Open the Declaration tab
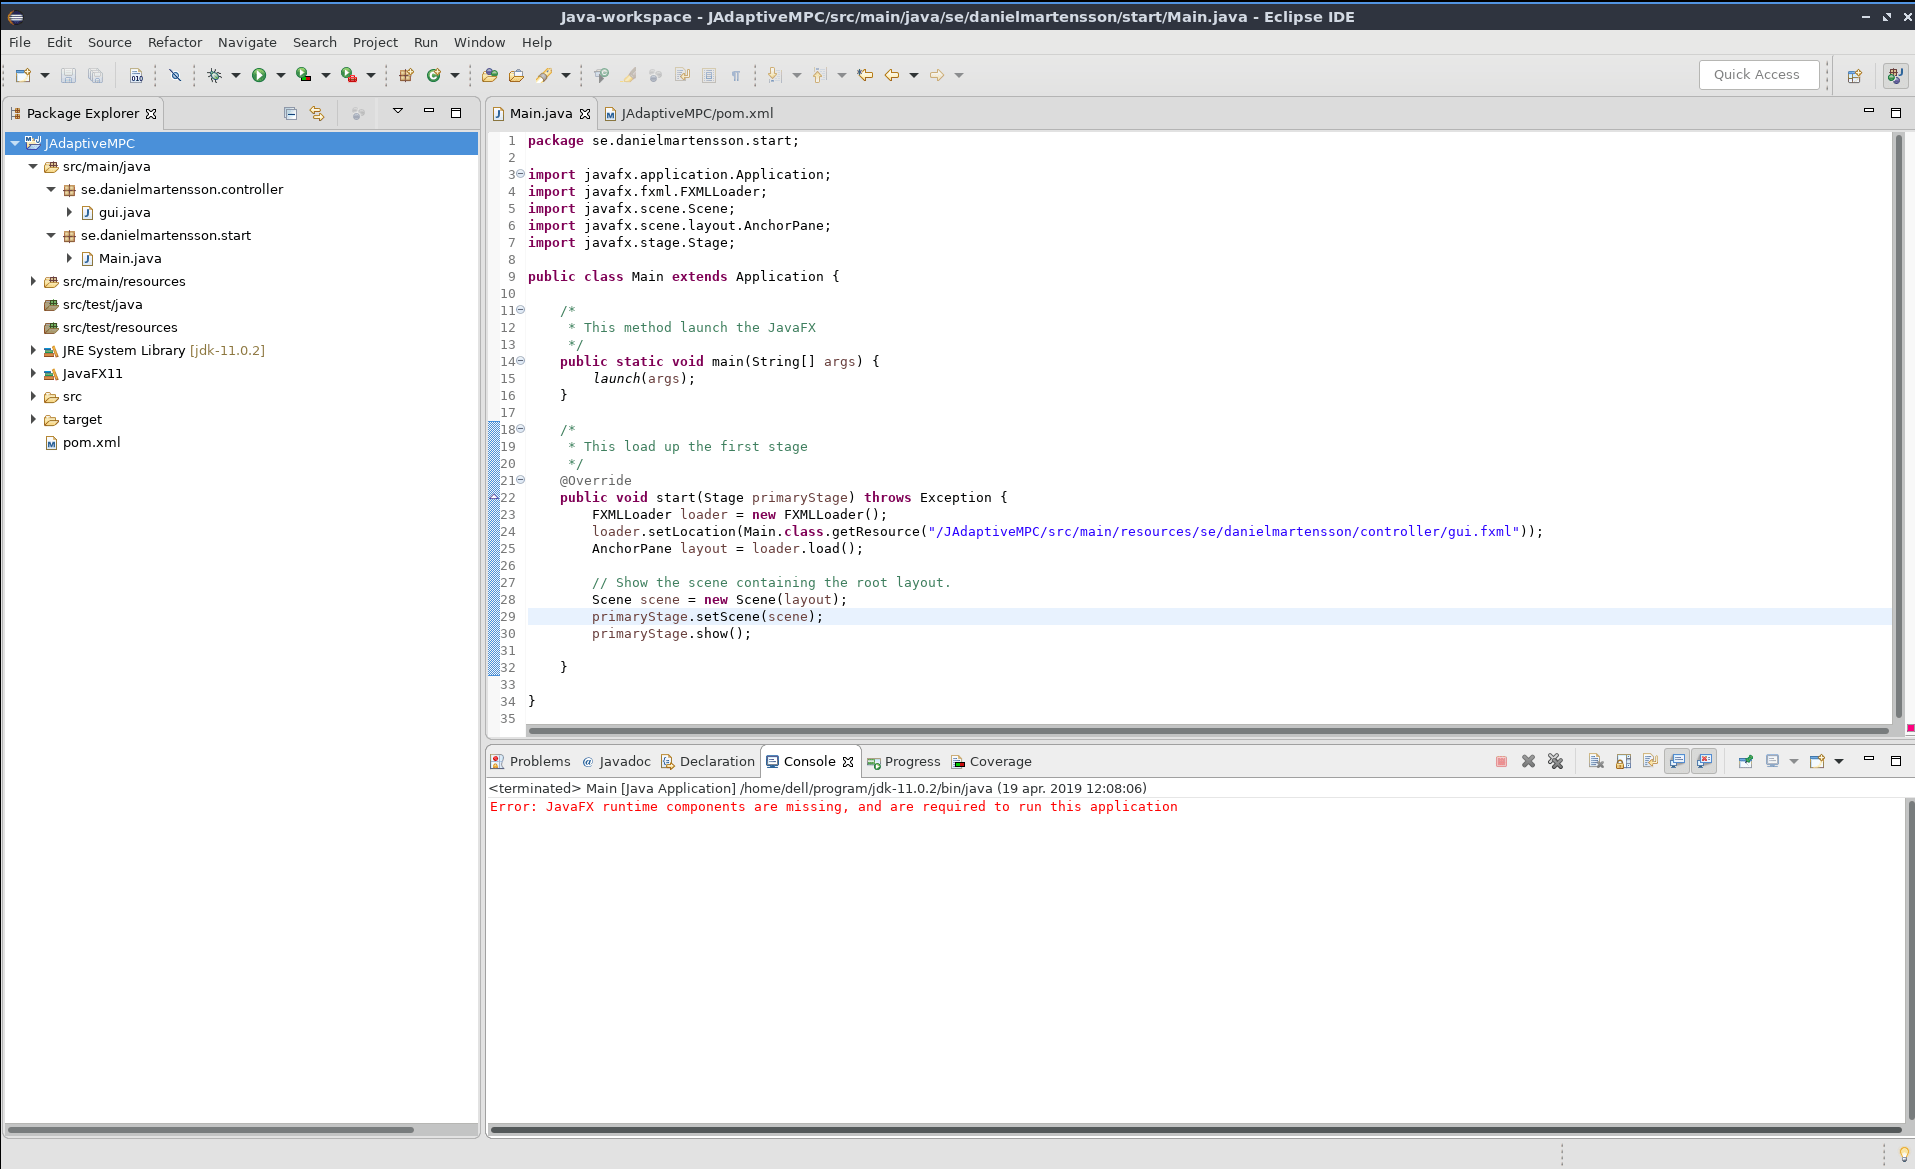This screenshot has height=1169, width=1915. pyautogui.click(x=707, y=761)
